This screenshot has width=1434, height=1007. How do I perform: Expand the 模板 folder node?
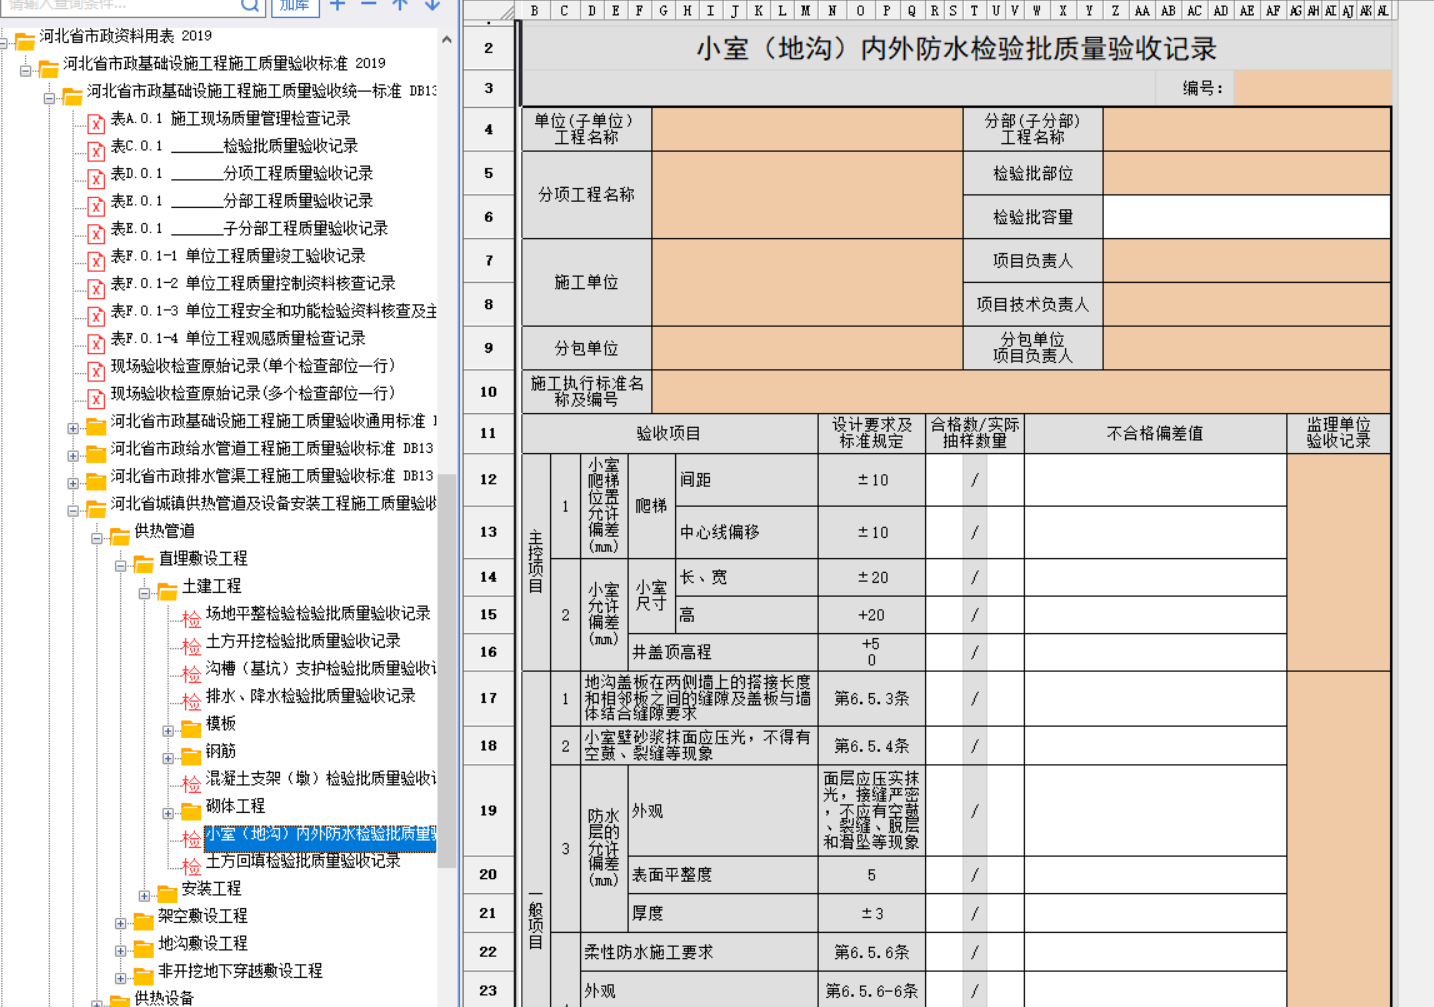click(x=168, y=730)
